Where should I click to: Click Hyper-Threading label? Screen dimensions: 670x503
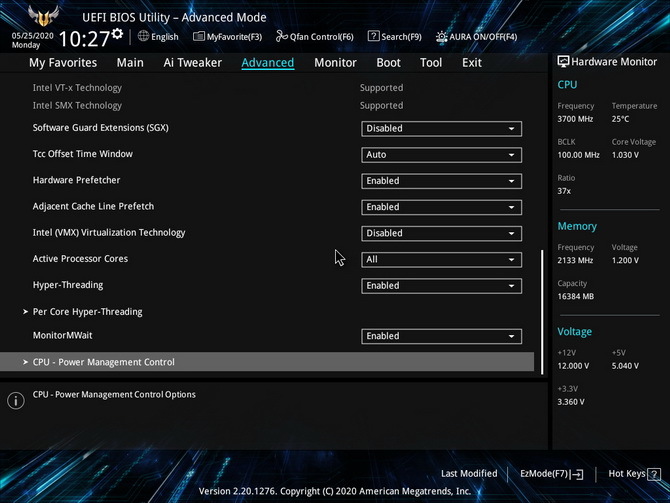click(x=68, y=285)
